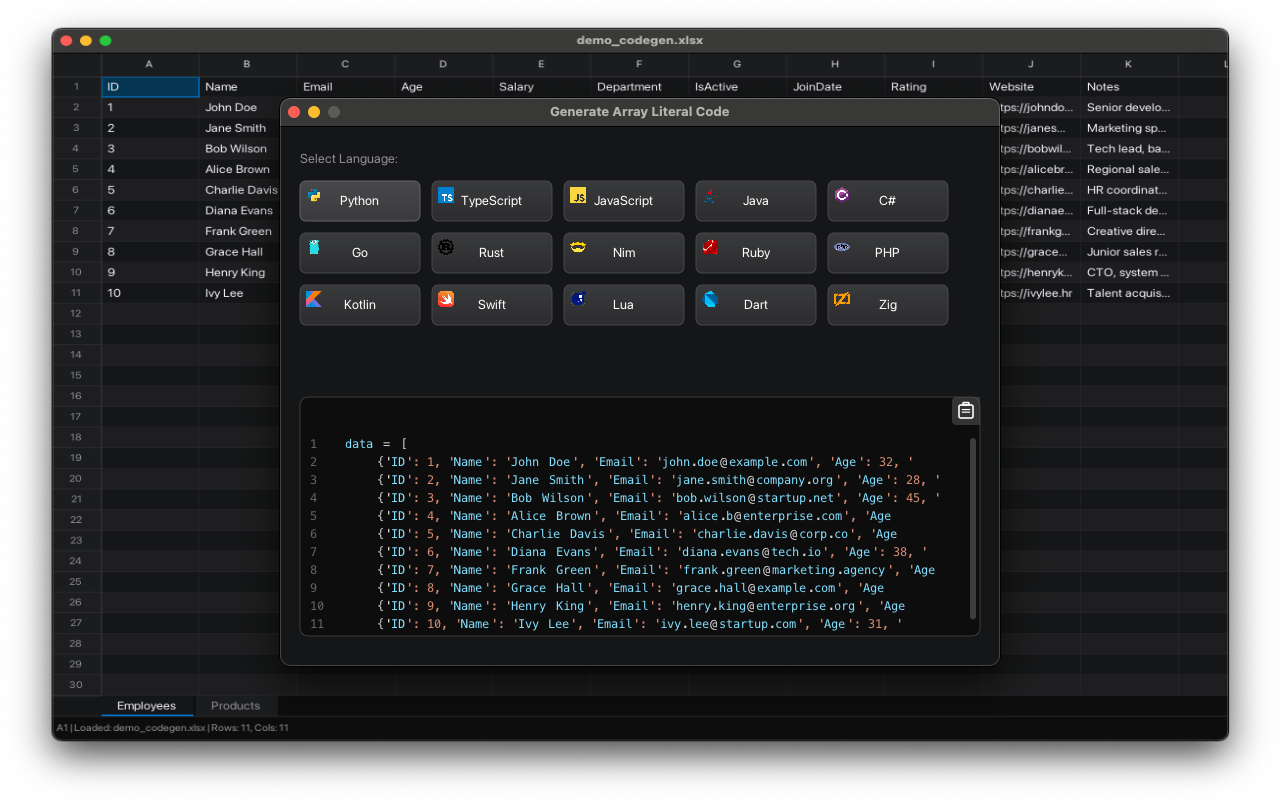Click the 'Alice Brown' cell
This screenshot has width=1280, height=800.
pos(240,169)
